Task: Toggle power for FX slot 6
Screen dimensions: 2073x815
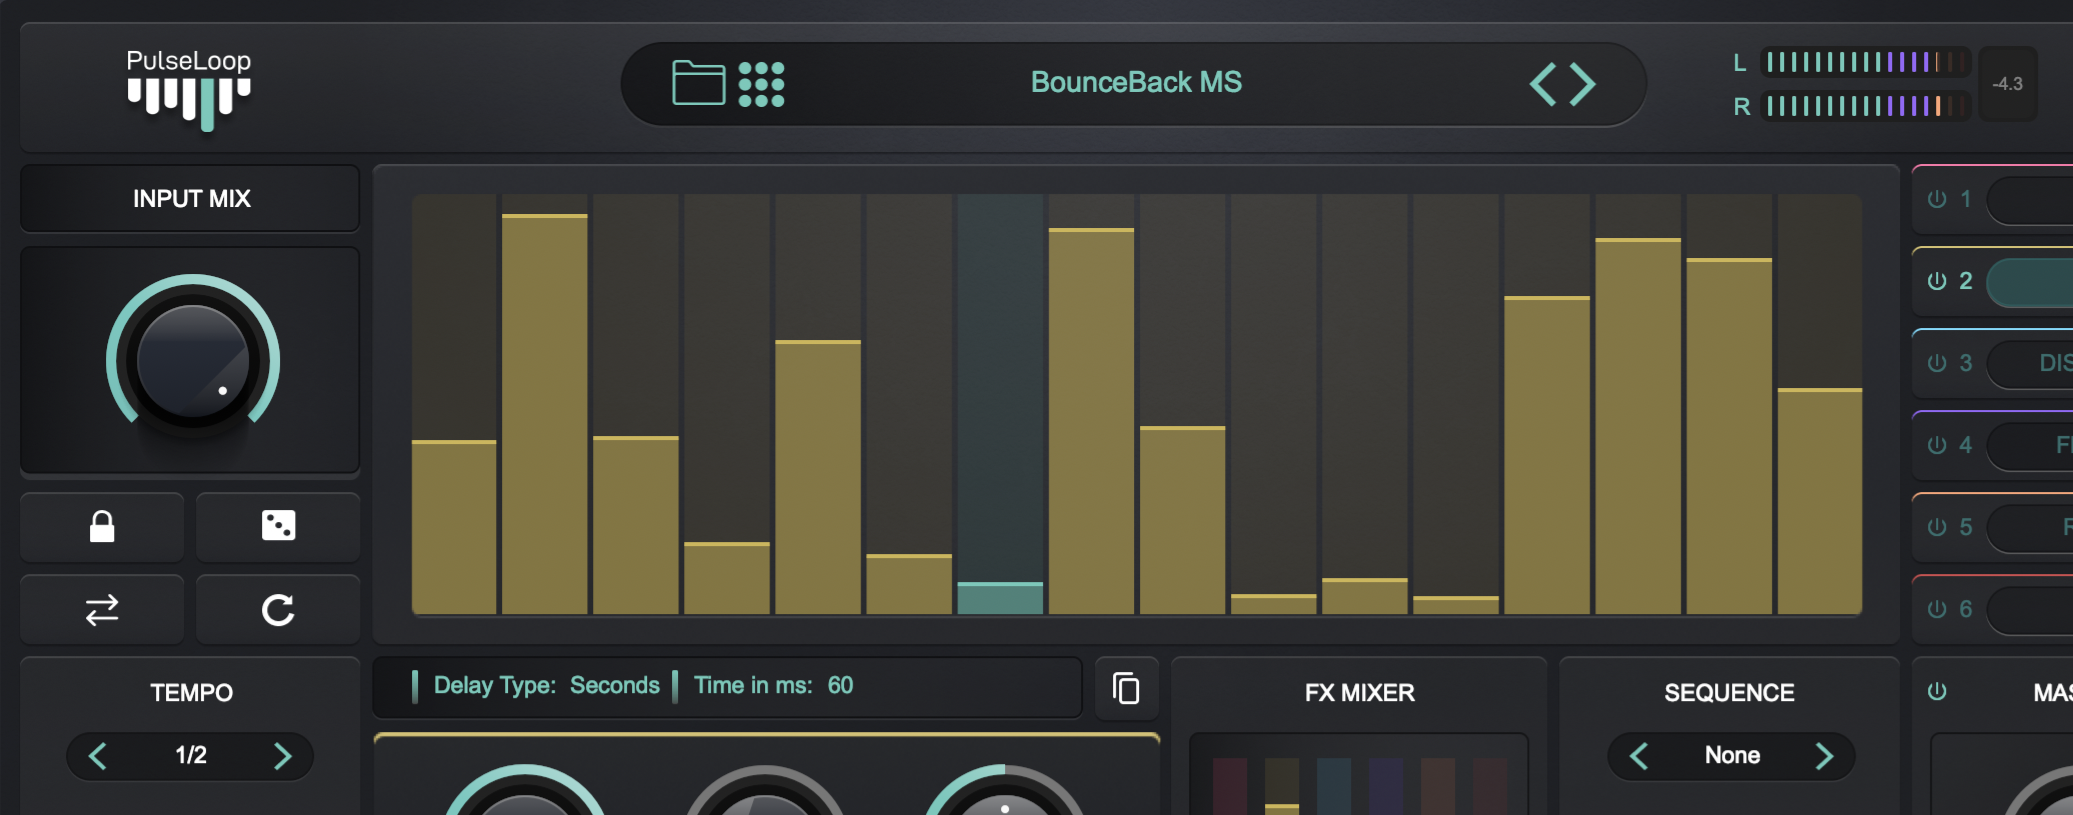Action: pos(1937,609)
